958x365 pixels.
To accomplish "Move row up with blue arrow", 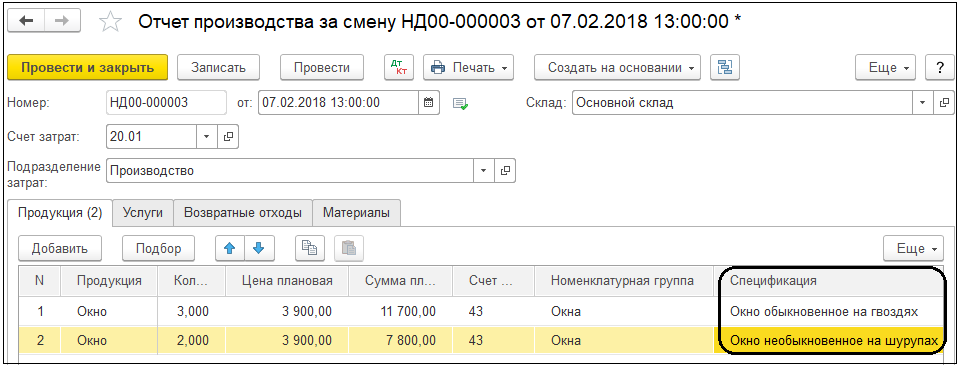I will coord(230,248).
